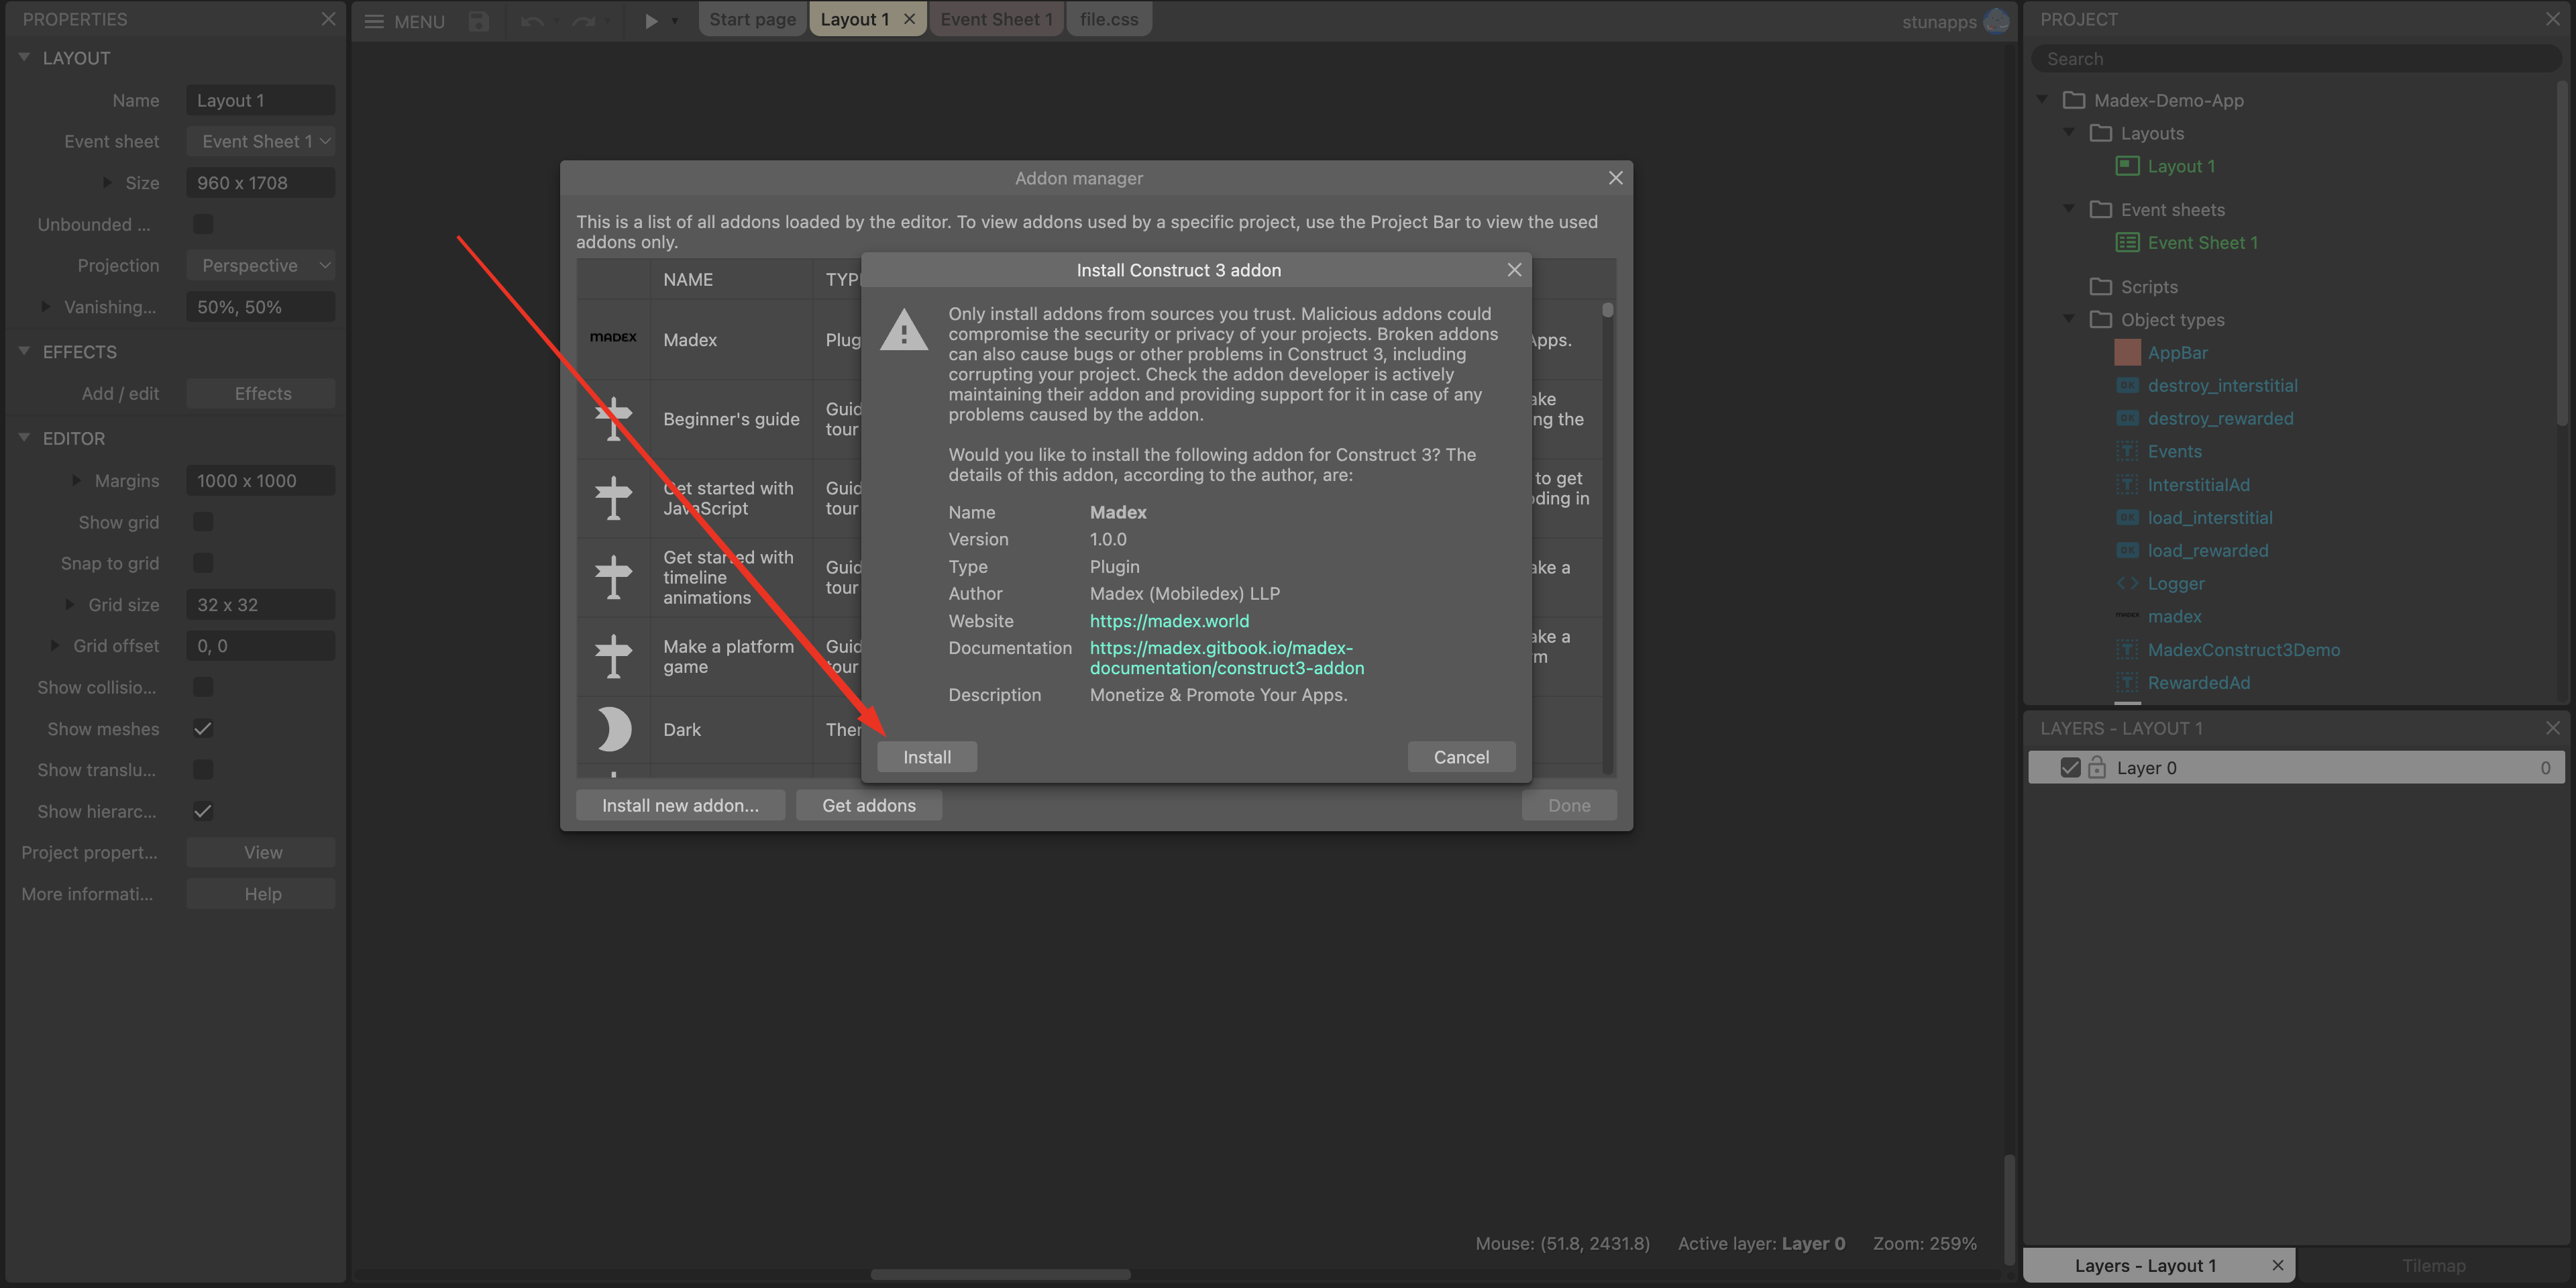Click the load_rewarded button icon
Screen dimensions: 2576x1288
[2127, 550]
